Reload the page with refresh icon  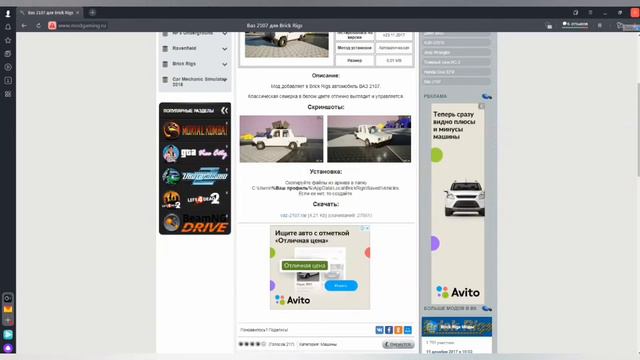point(38,26)
